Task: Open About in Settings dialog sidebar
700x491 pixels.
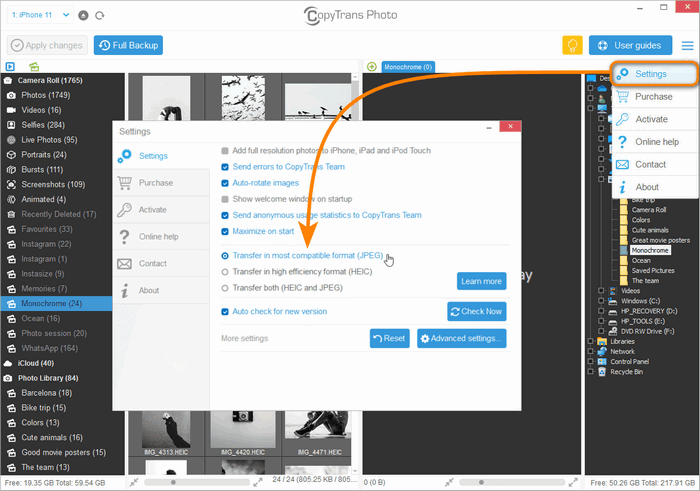Action: click(161, 290)
